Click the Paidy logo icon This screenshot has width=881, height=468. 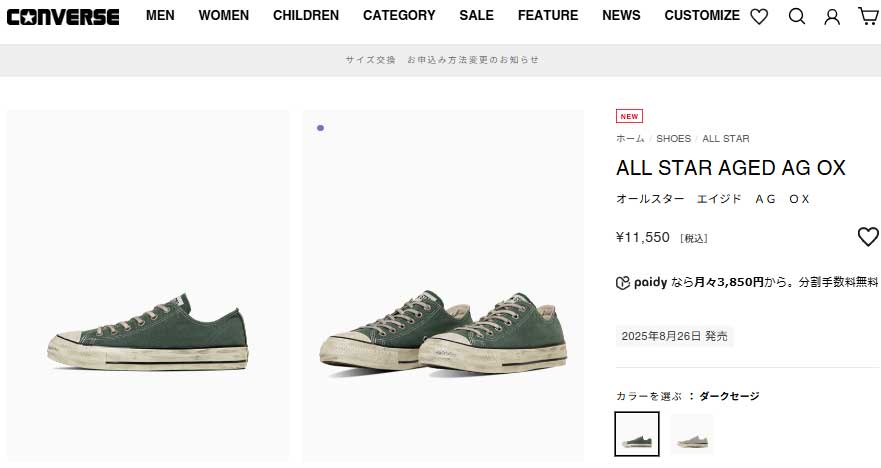pos(623,282)
